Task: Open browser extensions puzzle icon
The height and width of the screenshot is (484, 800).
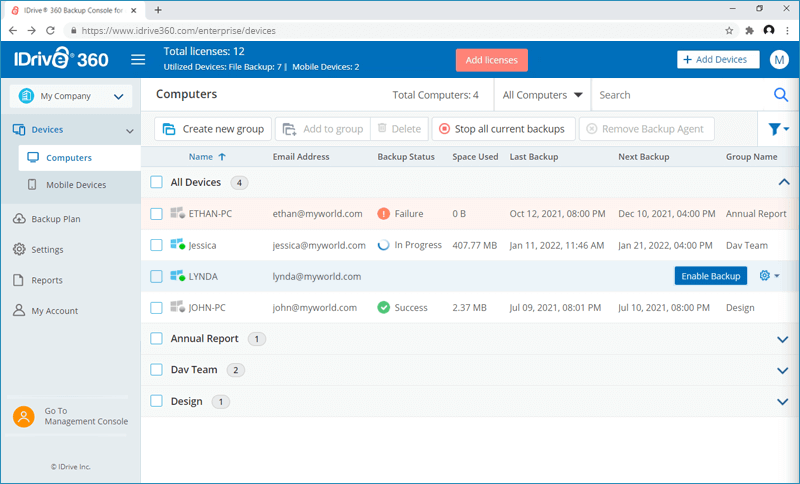Action: click(x=749, y=31)
